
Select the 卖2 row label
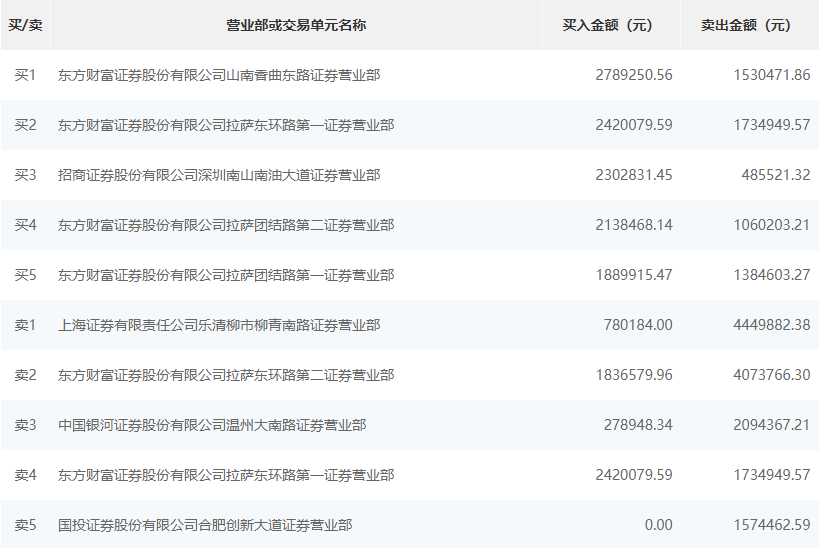[25, 375]
